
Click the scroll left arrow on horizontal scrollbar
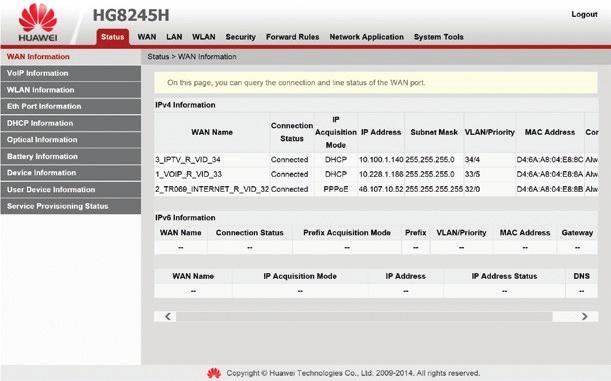(x=168, y=316)
